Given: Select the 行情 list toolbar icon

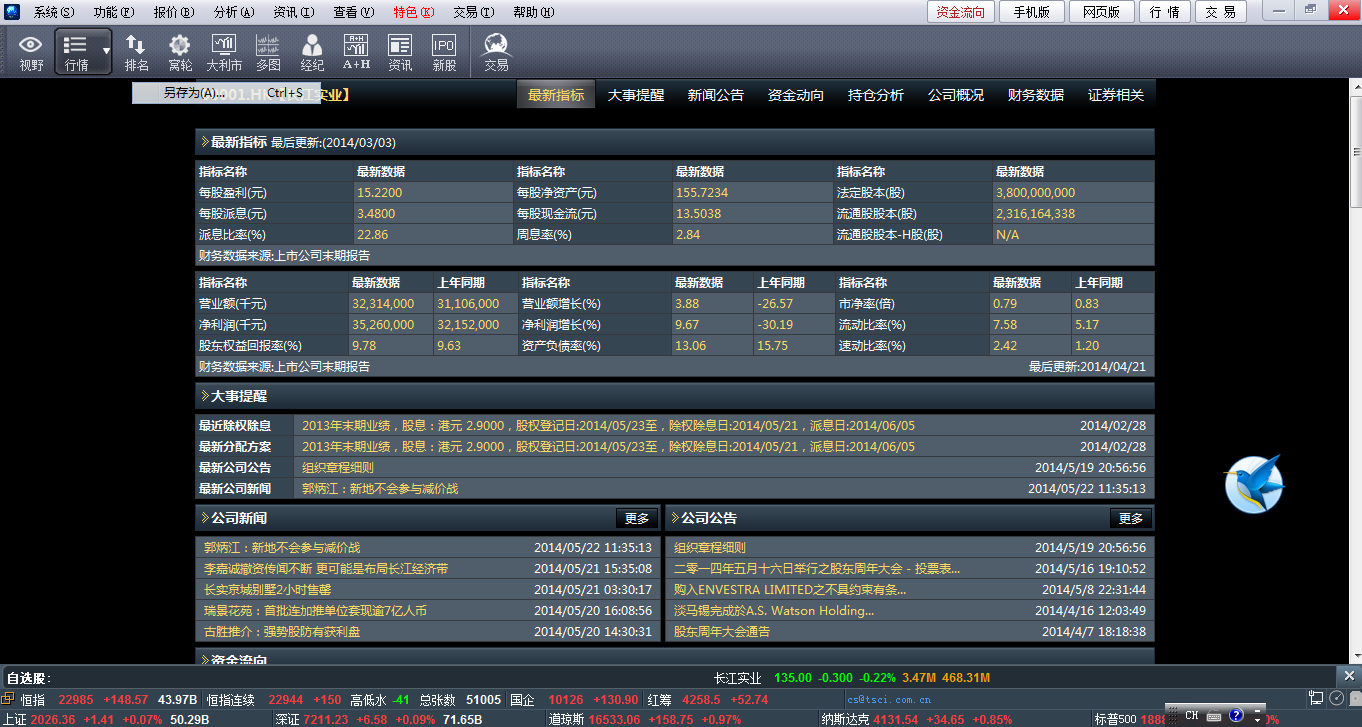Looking at the screenshot, I should click(x=76, y=52).
